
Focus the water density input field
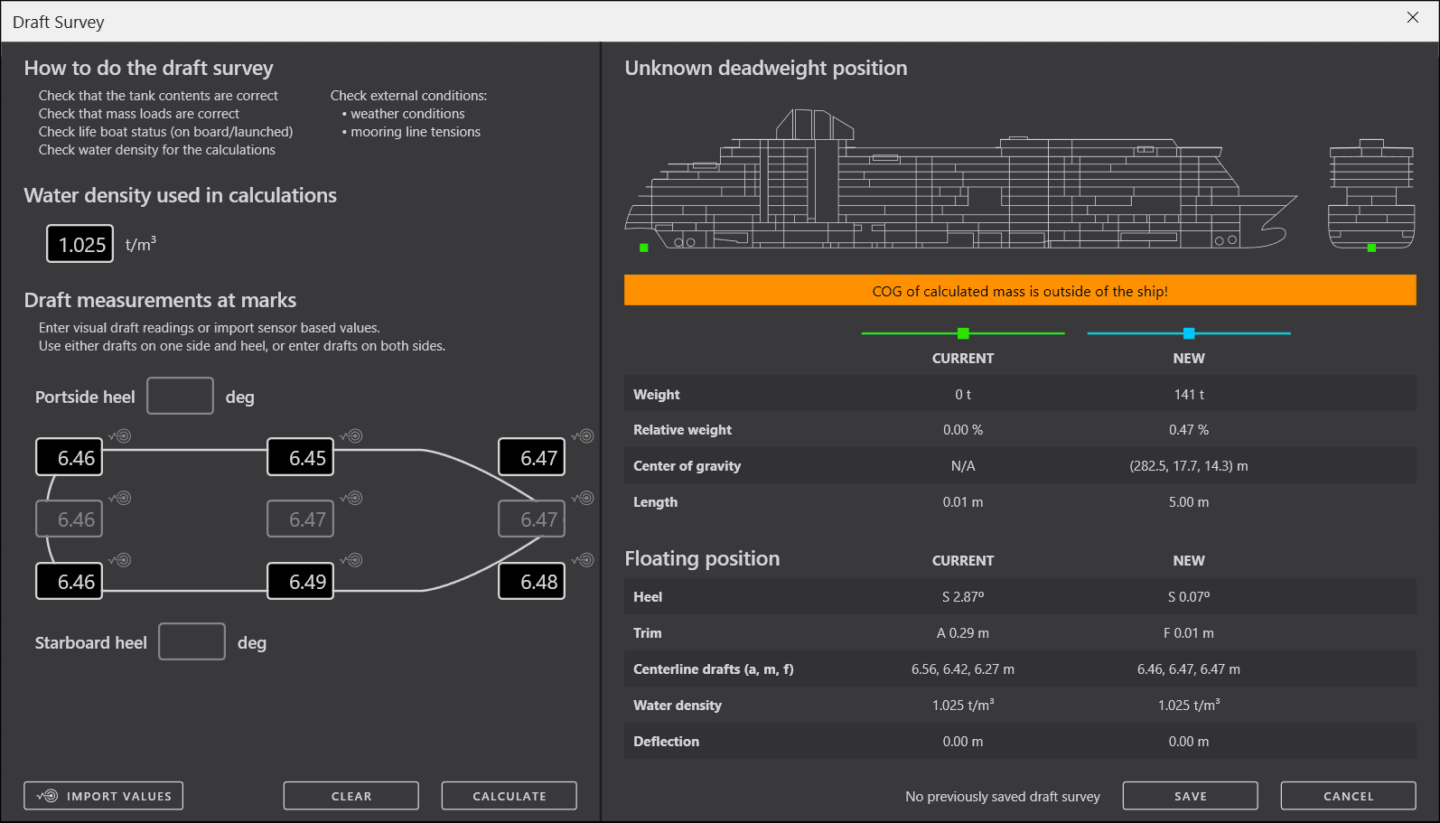(x=80, y=244)
